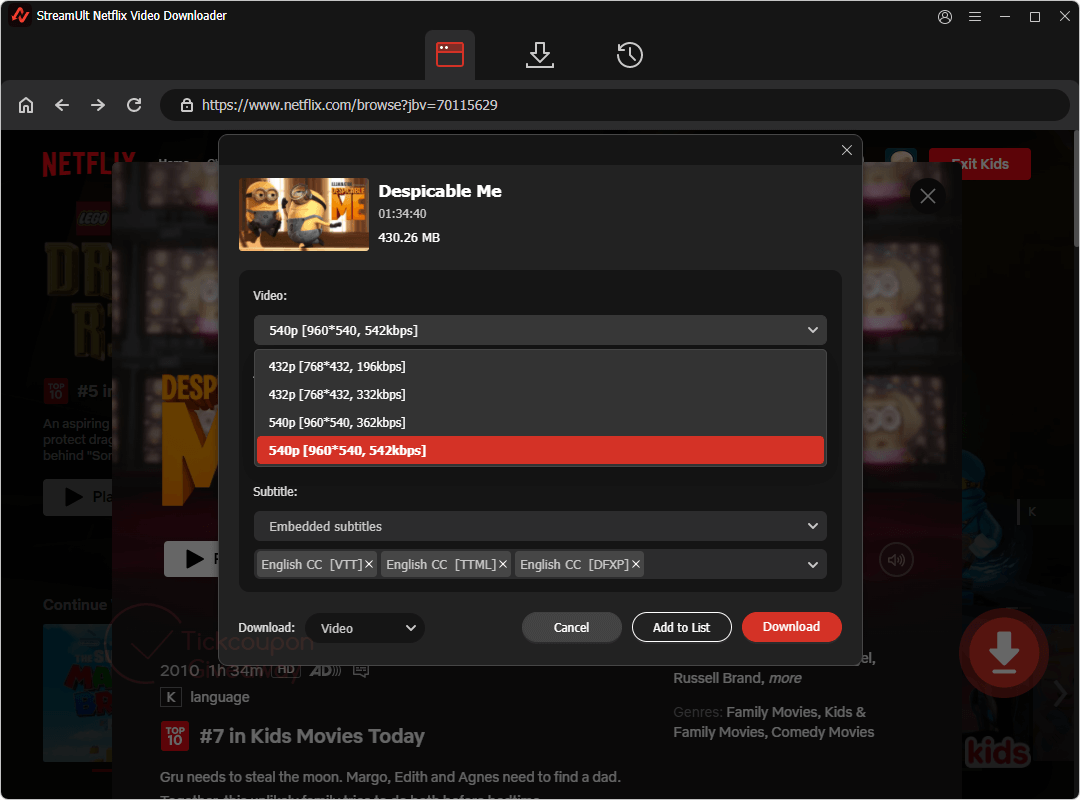Expand the subtitle language list chevron

click(813, 564)
